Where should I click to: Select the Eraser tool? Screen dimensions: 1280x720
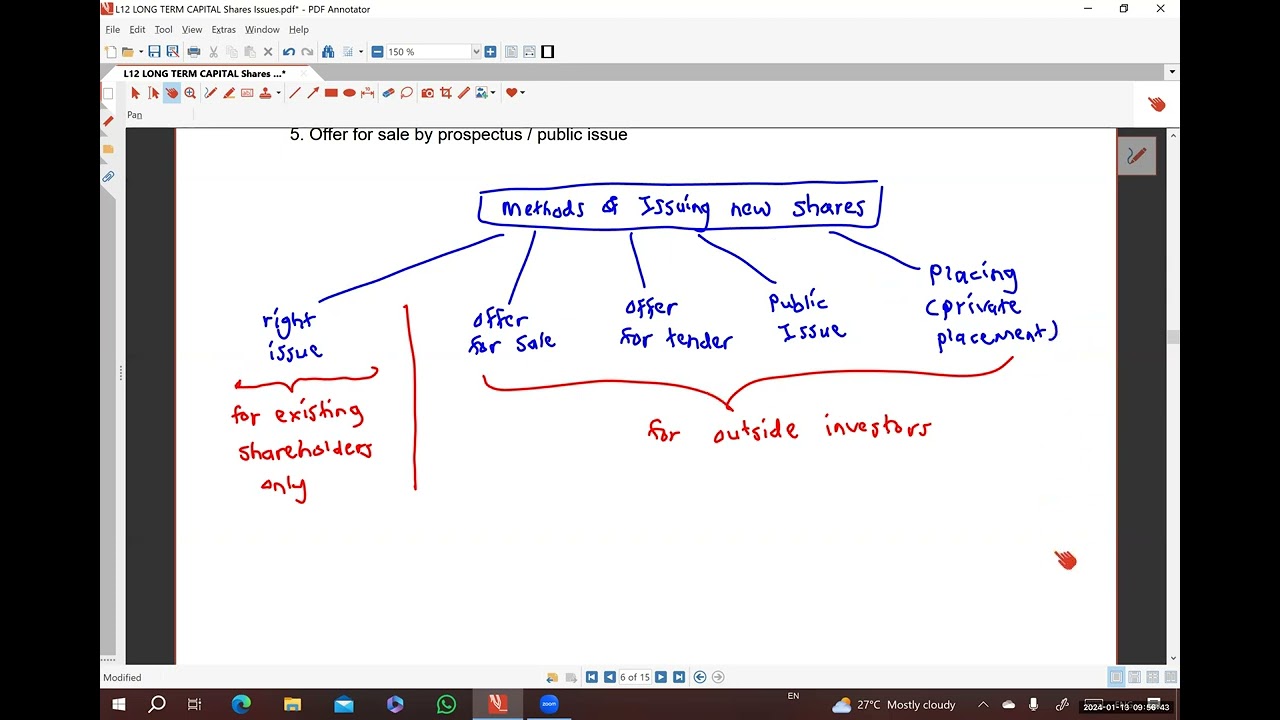388,93
